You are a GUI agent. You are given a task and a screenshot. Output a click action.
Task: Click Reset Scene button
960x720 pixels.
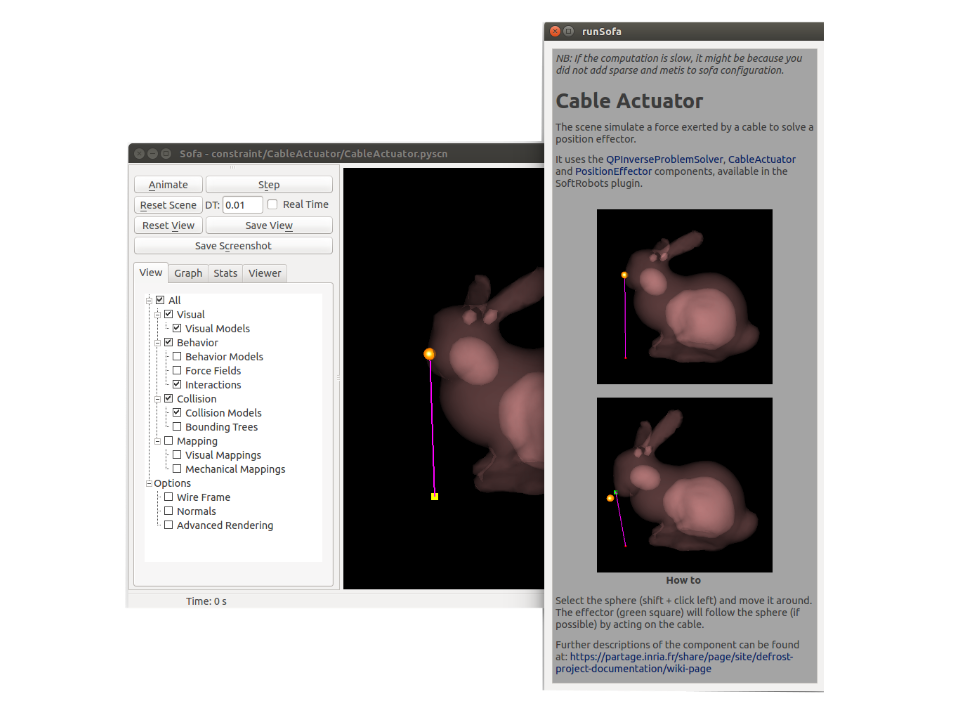point(168,205)
